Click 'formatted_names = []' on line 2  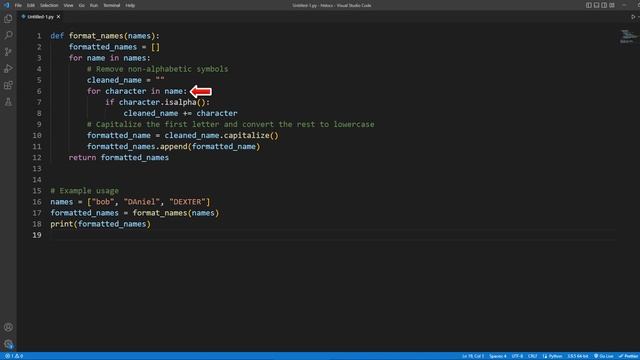(114, 47)
